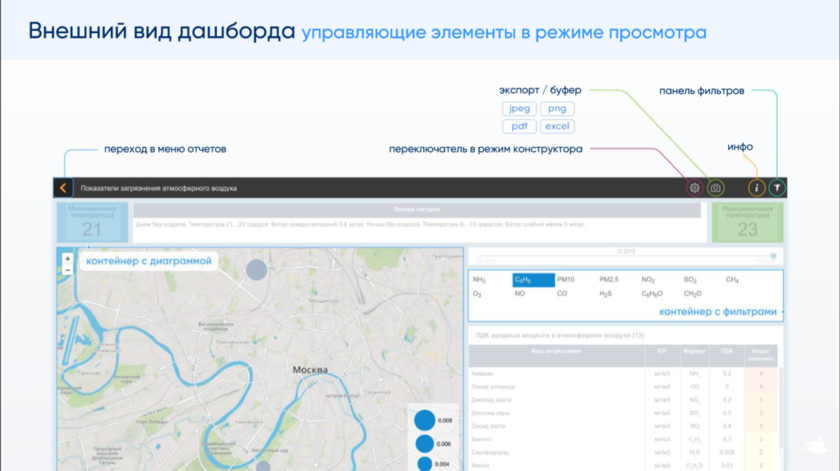Click the orange back arrow to reports menu
The height and width of the screenshot is (471, 840).
tap(63, 188)
